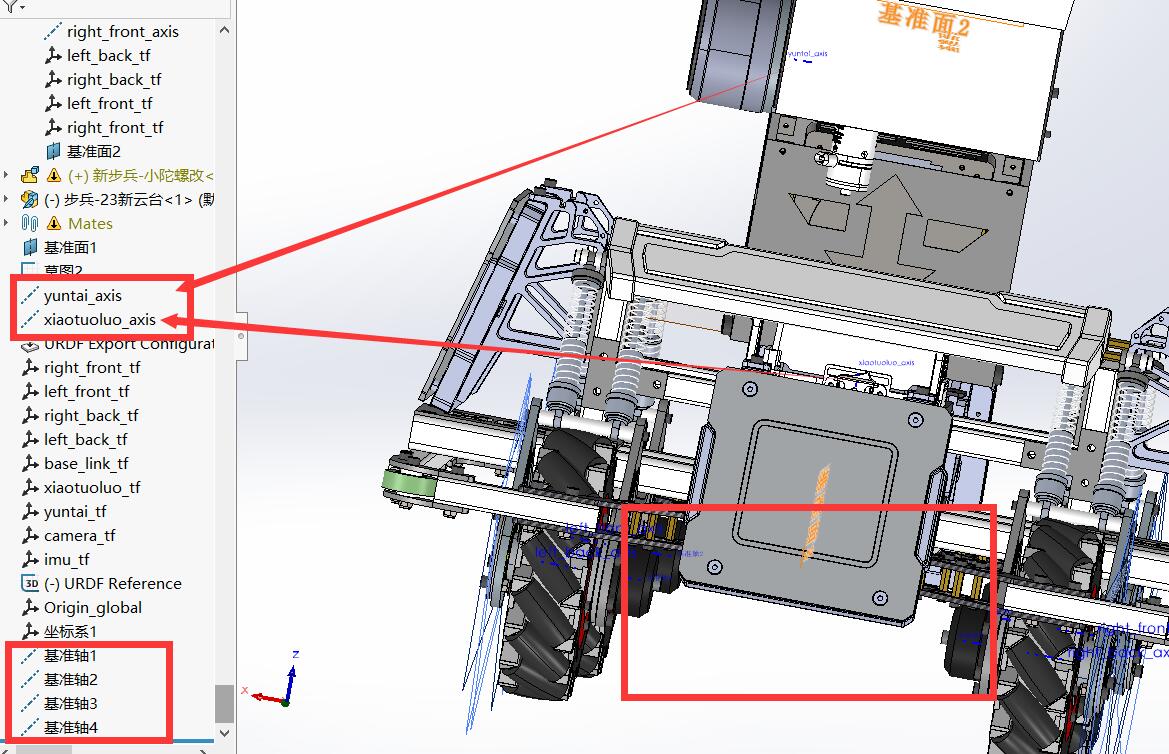Select the yuntai_axis reference axis
The width and height of the screenshot is (1169, 754).
click(x=82, y=296)
